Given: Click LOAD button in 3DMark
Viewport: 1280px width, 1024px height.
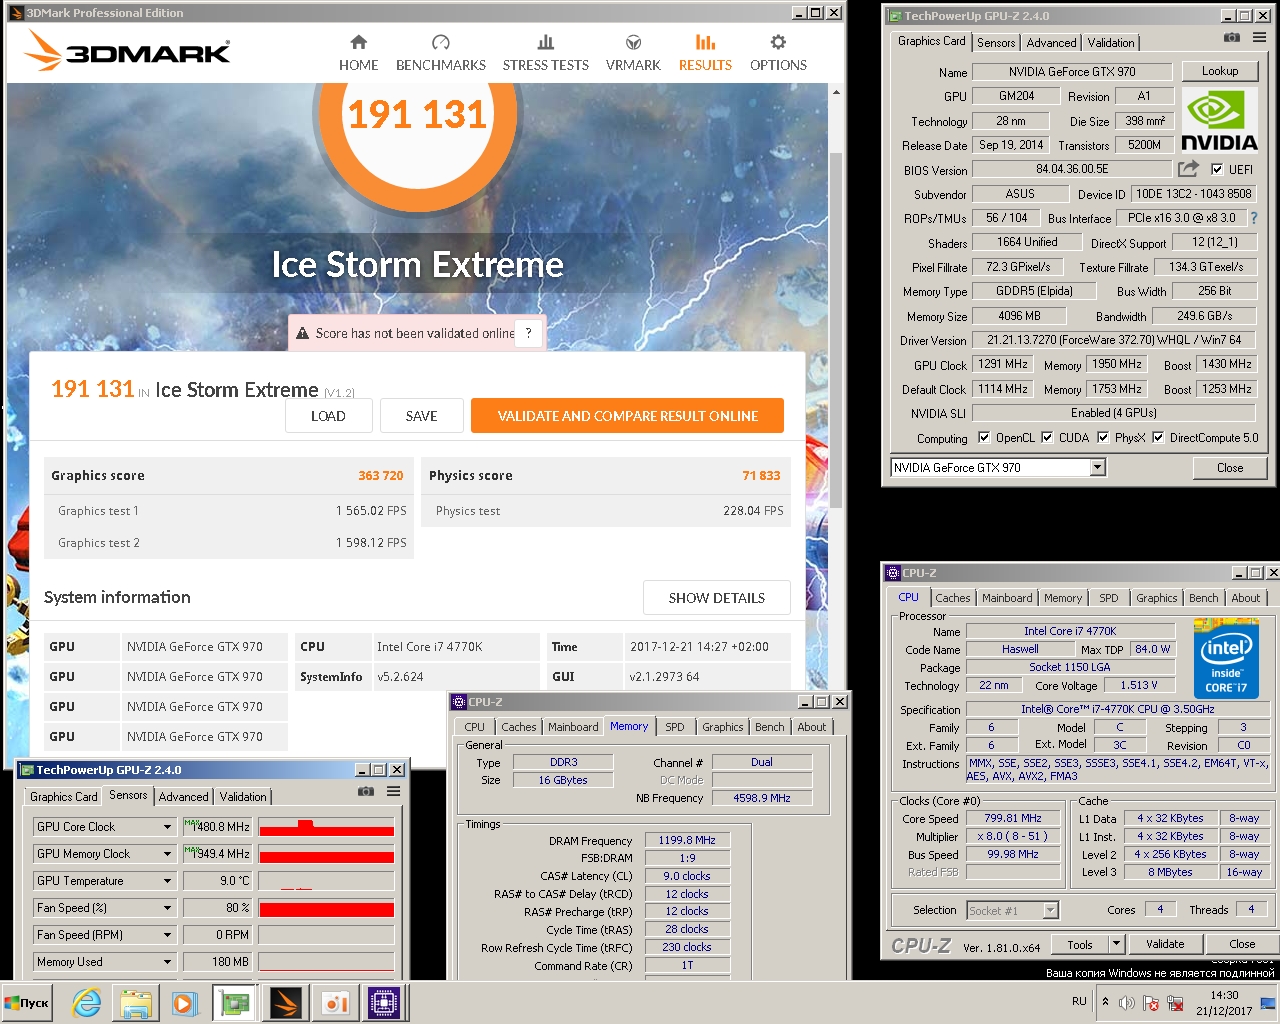Looking at the screenshot, I should point(328,416).
